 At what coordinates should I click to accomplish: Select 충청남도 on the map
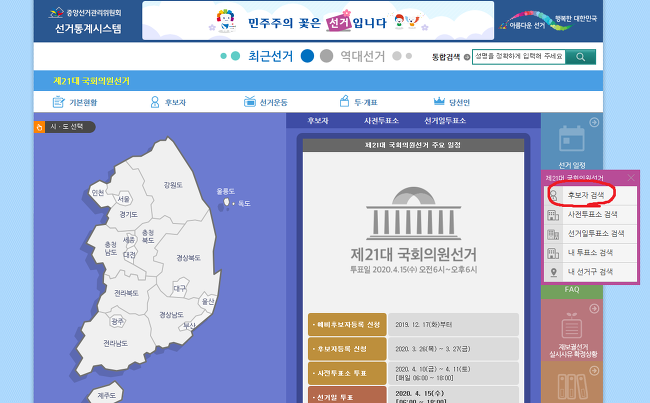point(111,248)
